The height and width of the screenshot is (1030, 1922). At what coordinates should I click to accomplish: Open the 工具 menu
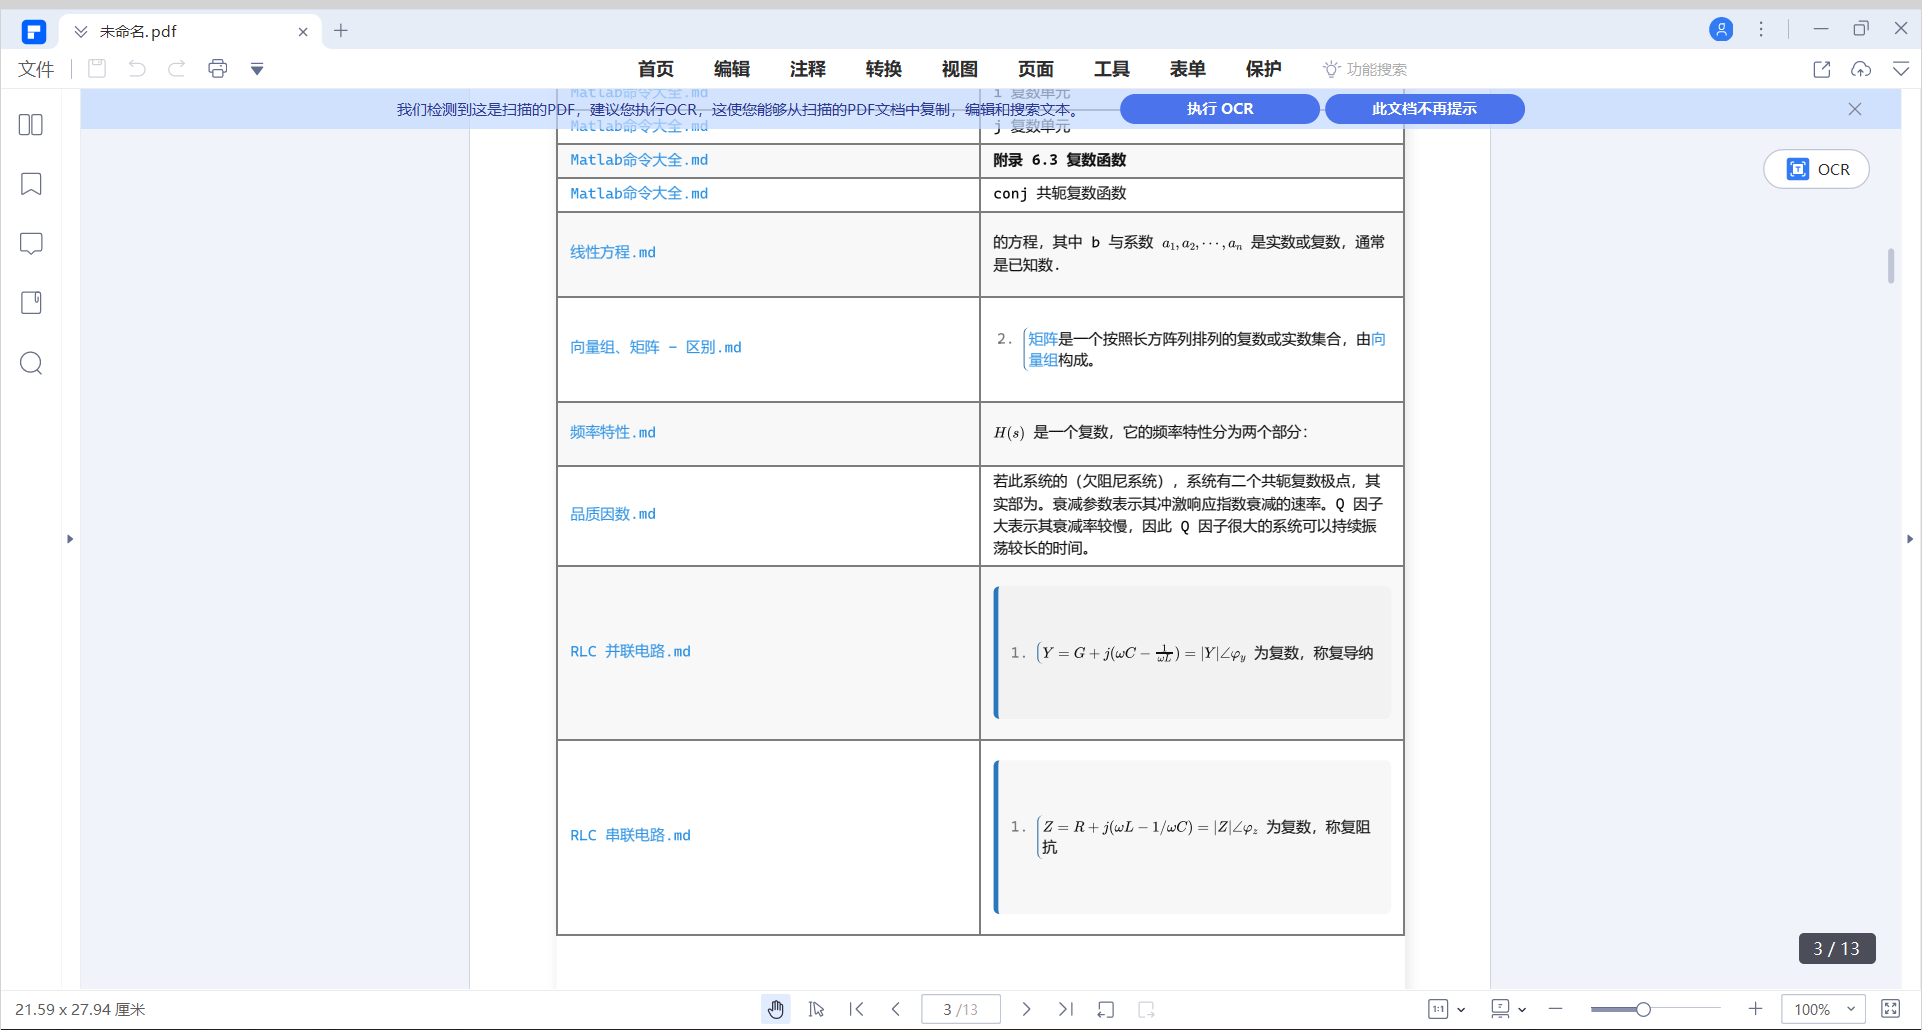click(1111, 69)
